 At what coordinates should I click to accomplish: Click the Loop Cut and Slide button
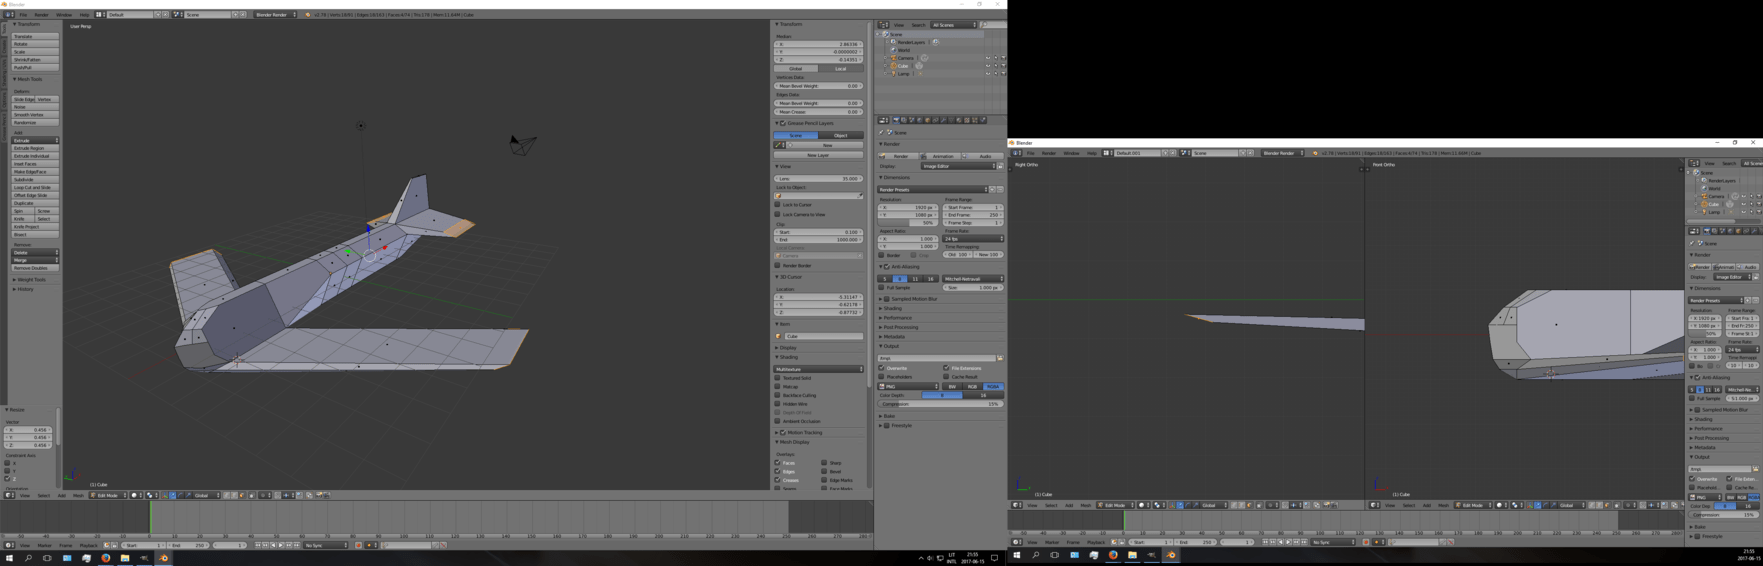point(35,187)
